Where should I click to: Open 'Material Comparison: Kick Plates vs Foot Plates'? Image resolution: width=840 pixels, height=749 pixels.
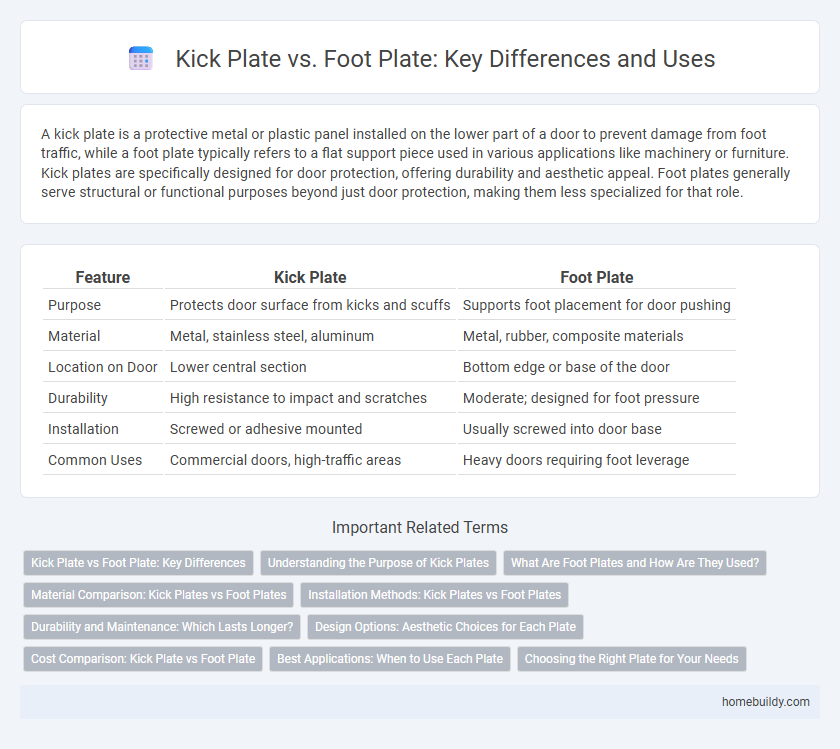[158, 595]
